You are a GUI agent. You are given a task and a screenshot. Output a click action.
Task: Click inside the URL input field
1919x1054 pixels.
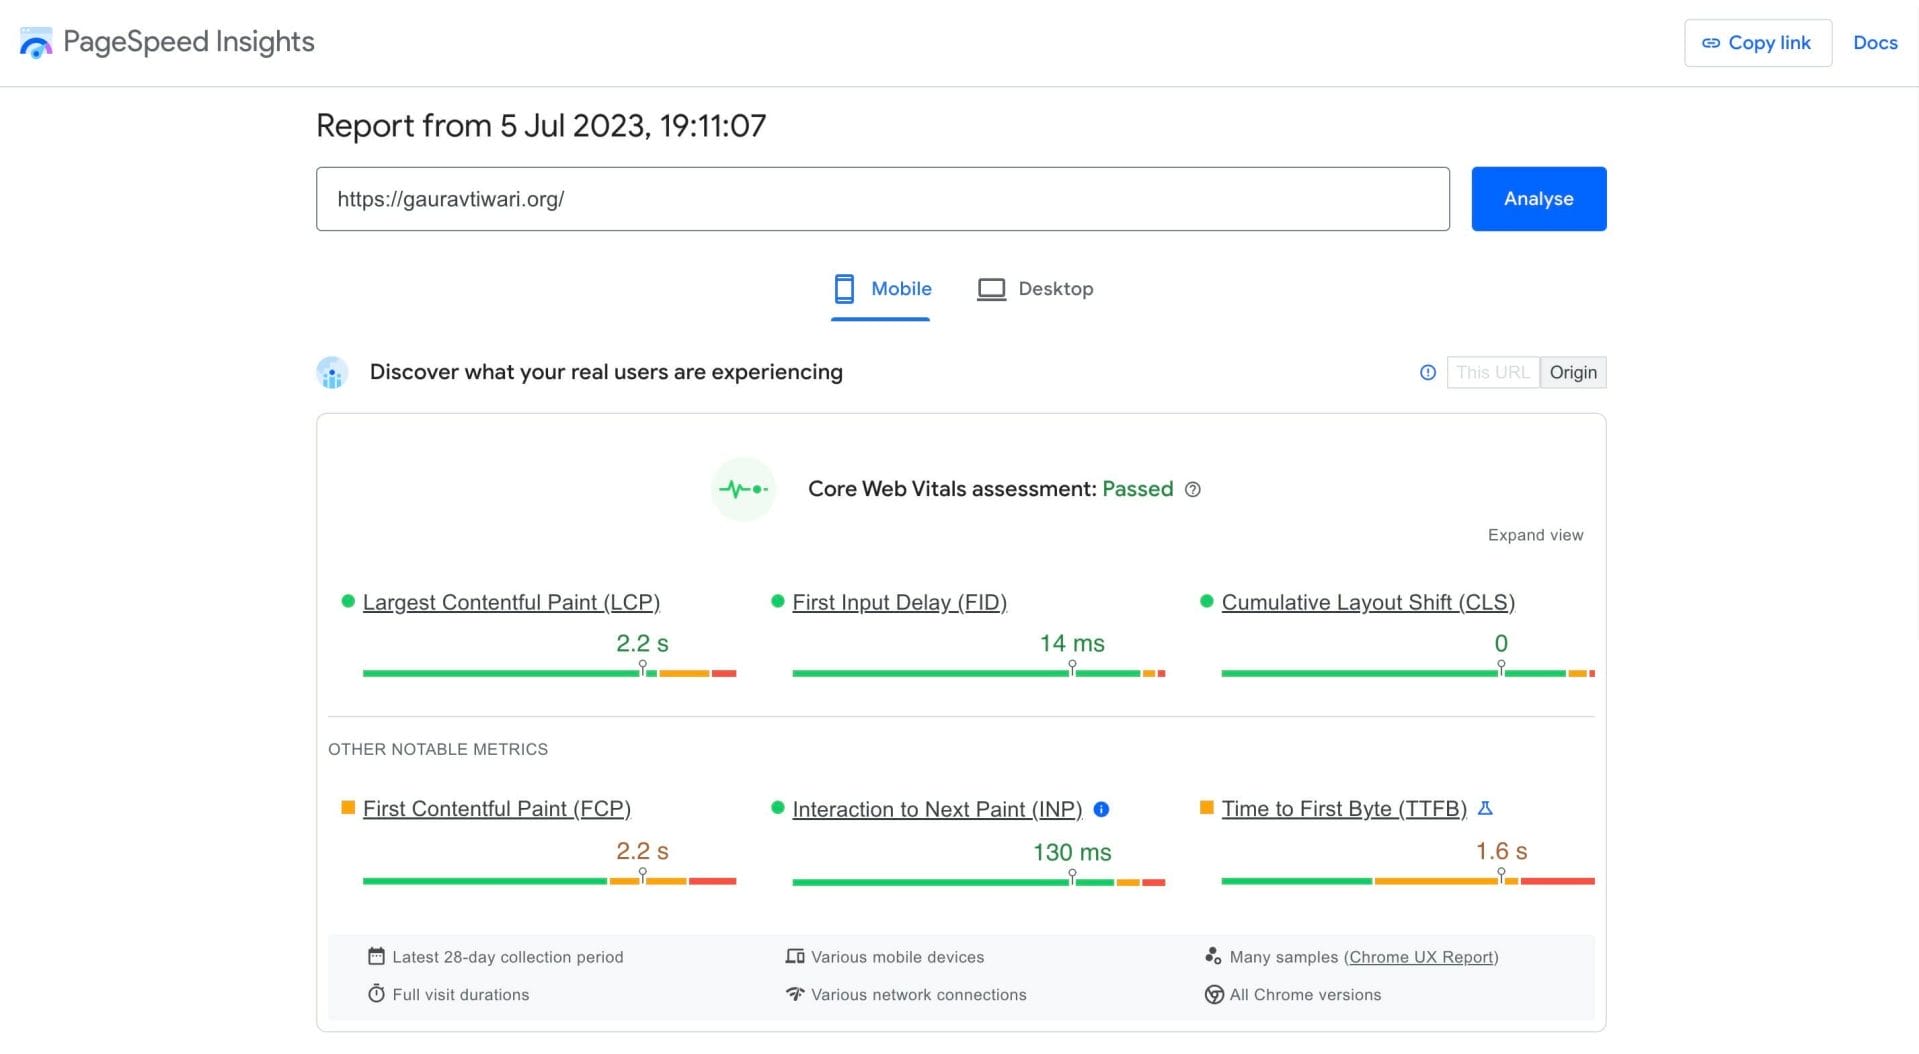pos(881,198)
